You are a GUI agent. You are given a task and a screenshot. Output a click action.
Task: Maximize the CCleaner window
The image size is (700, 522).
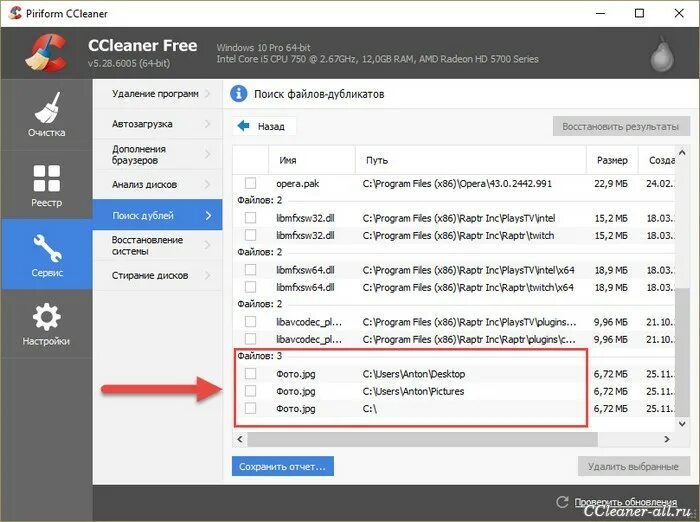(x=639, y=13)
